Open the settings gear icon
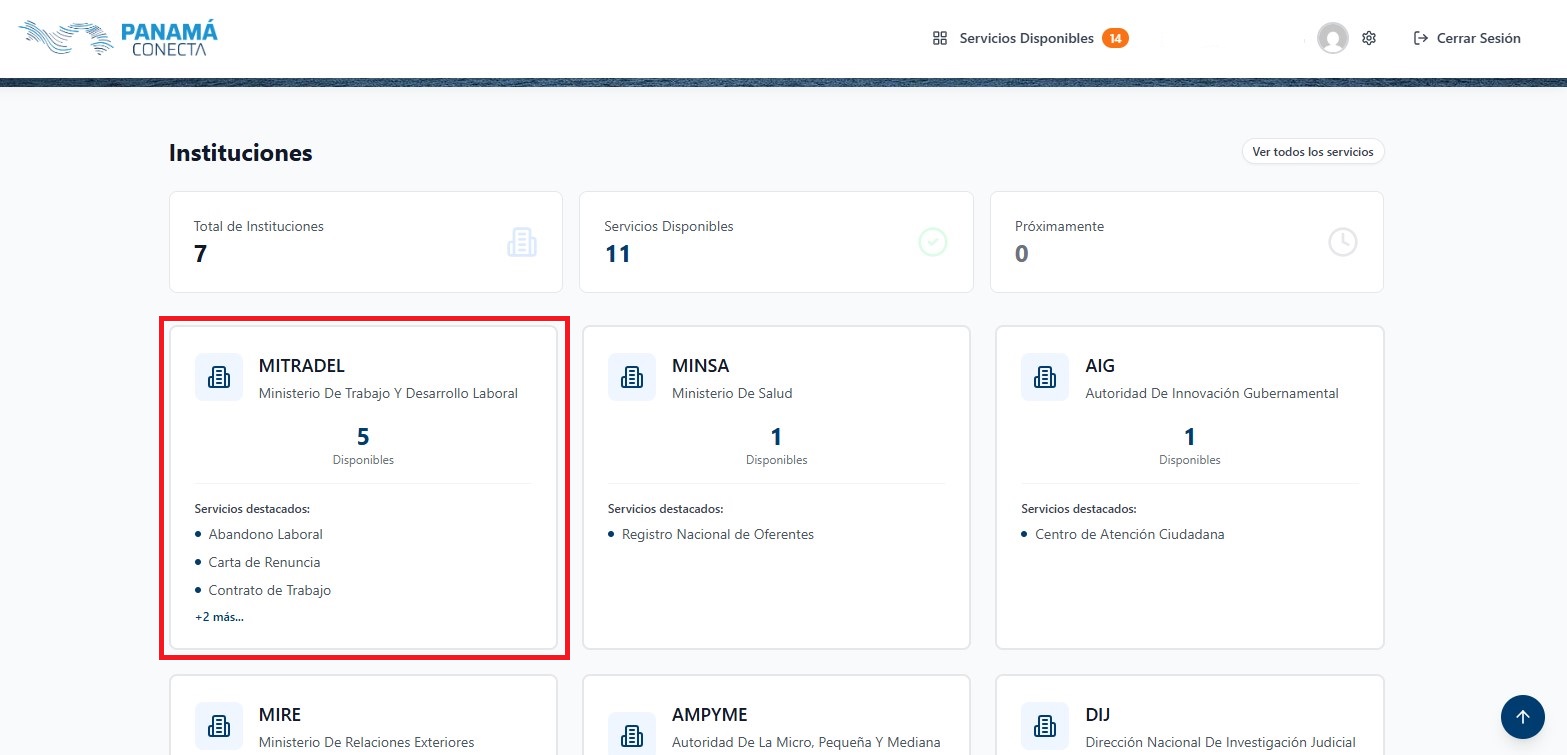This screenshot has height=755, width=1567. pos(1369,38)
